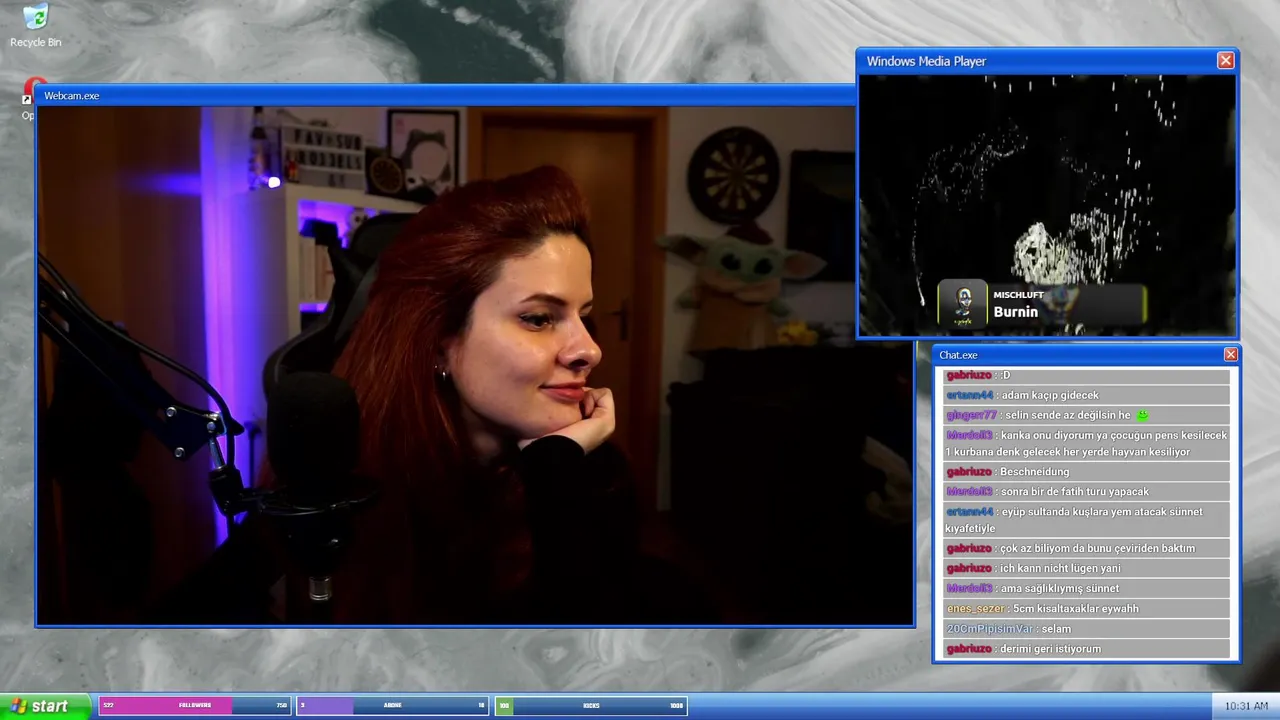
Task: Click the message 'derimi geri istiyorum'
Action: coord(1051,649)
